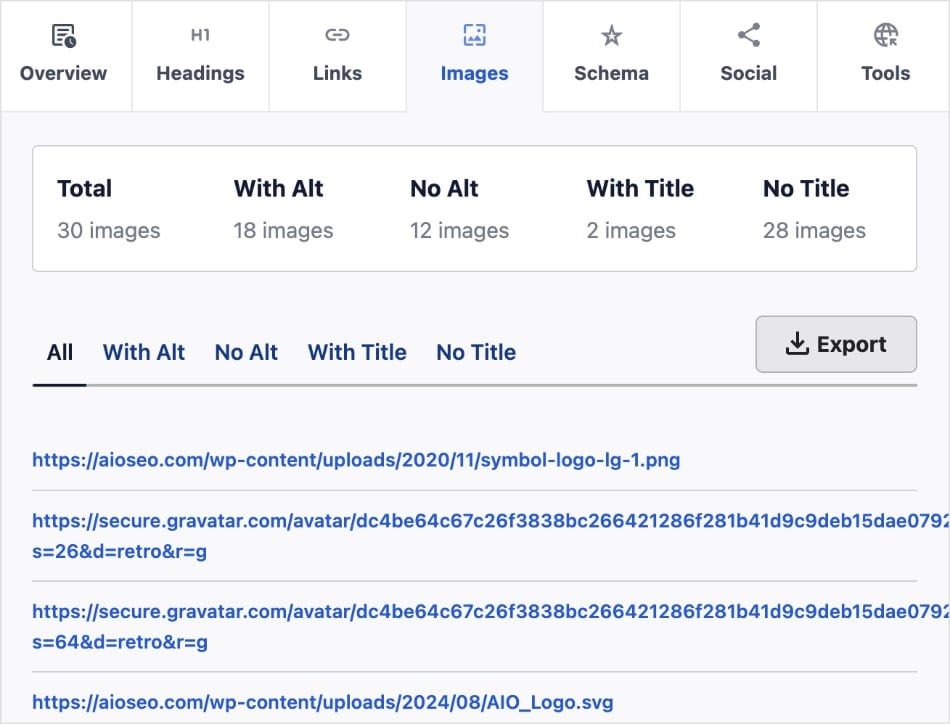Viewport: 950px width, 724px height.
Task: Select the All filter tab
Action: point(60,352)
